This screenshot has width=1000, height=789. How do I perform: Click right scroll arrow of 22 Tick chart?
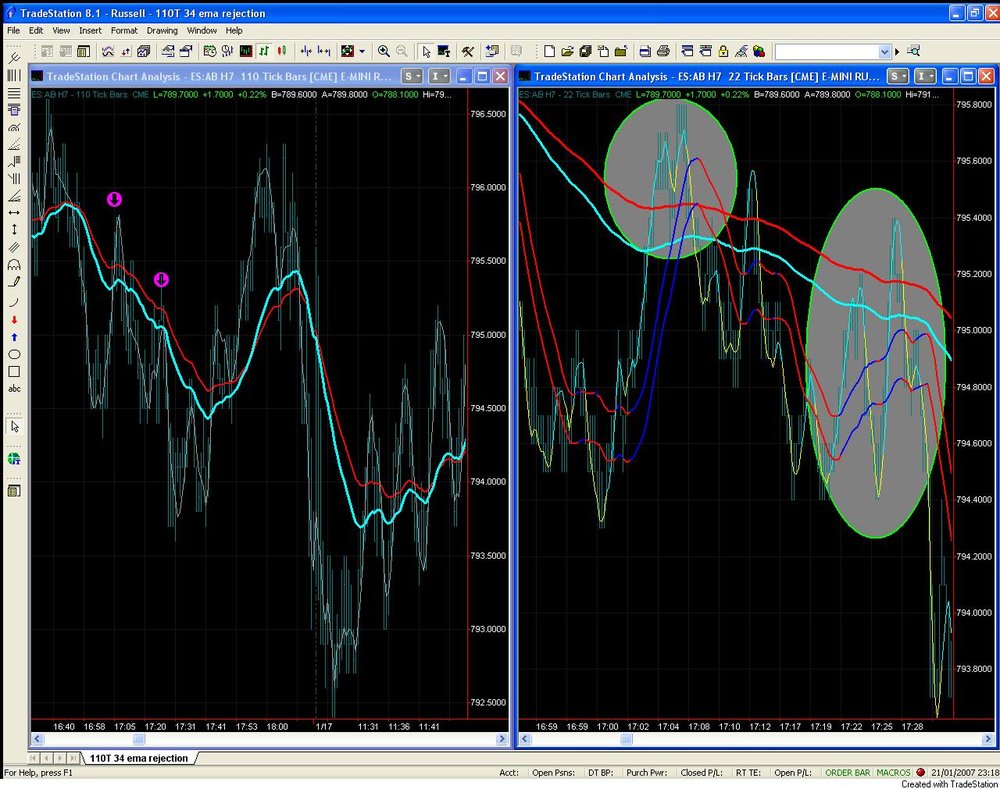(989, 739)
